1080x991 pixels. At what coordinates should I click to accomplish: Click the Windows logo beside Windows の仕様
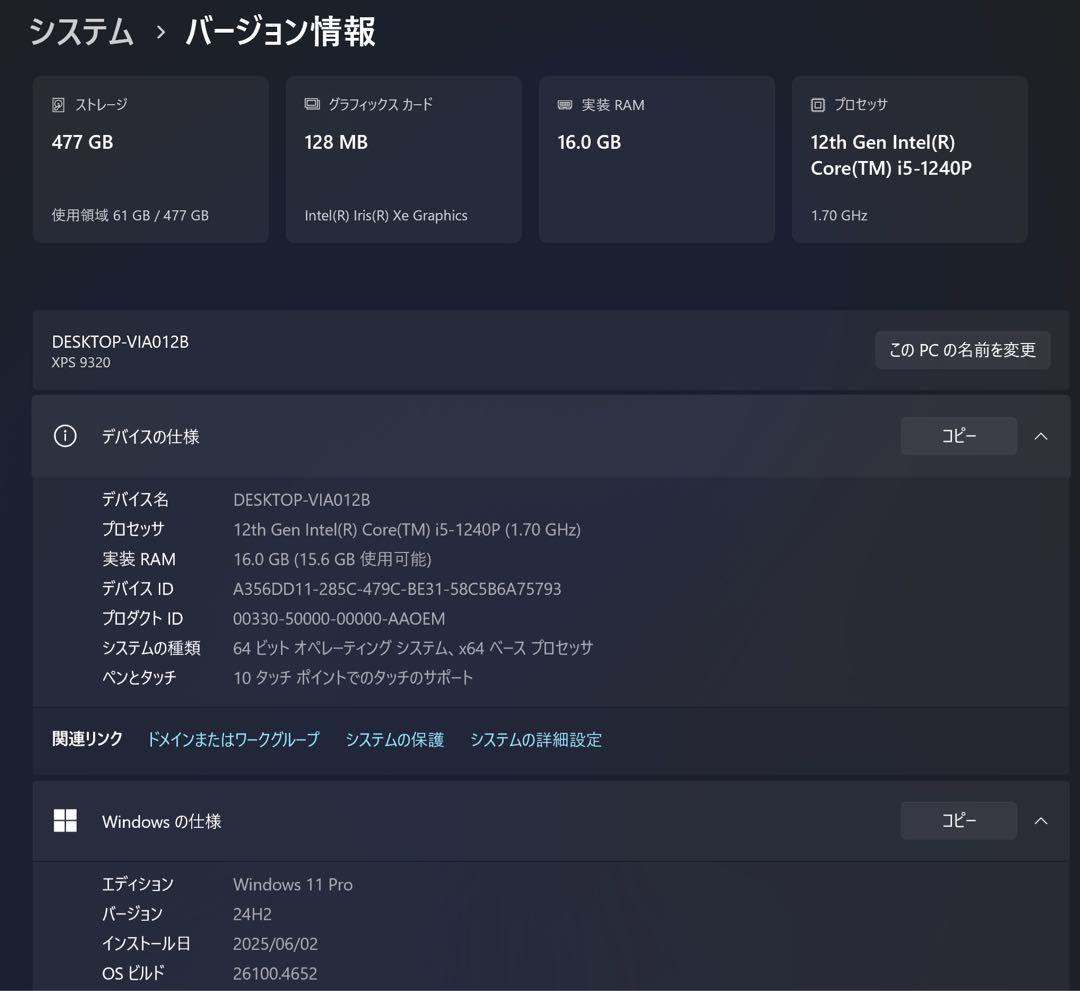65,820
